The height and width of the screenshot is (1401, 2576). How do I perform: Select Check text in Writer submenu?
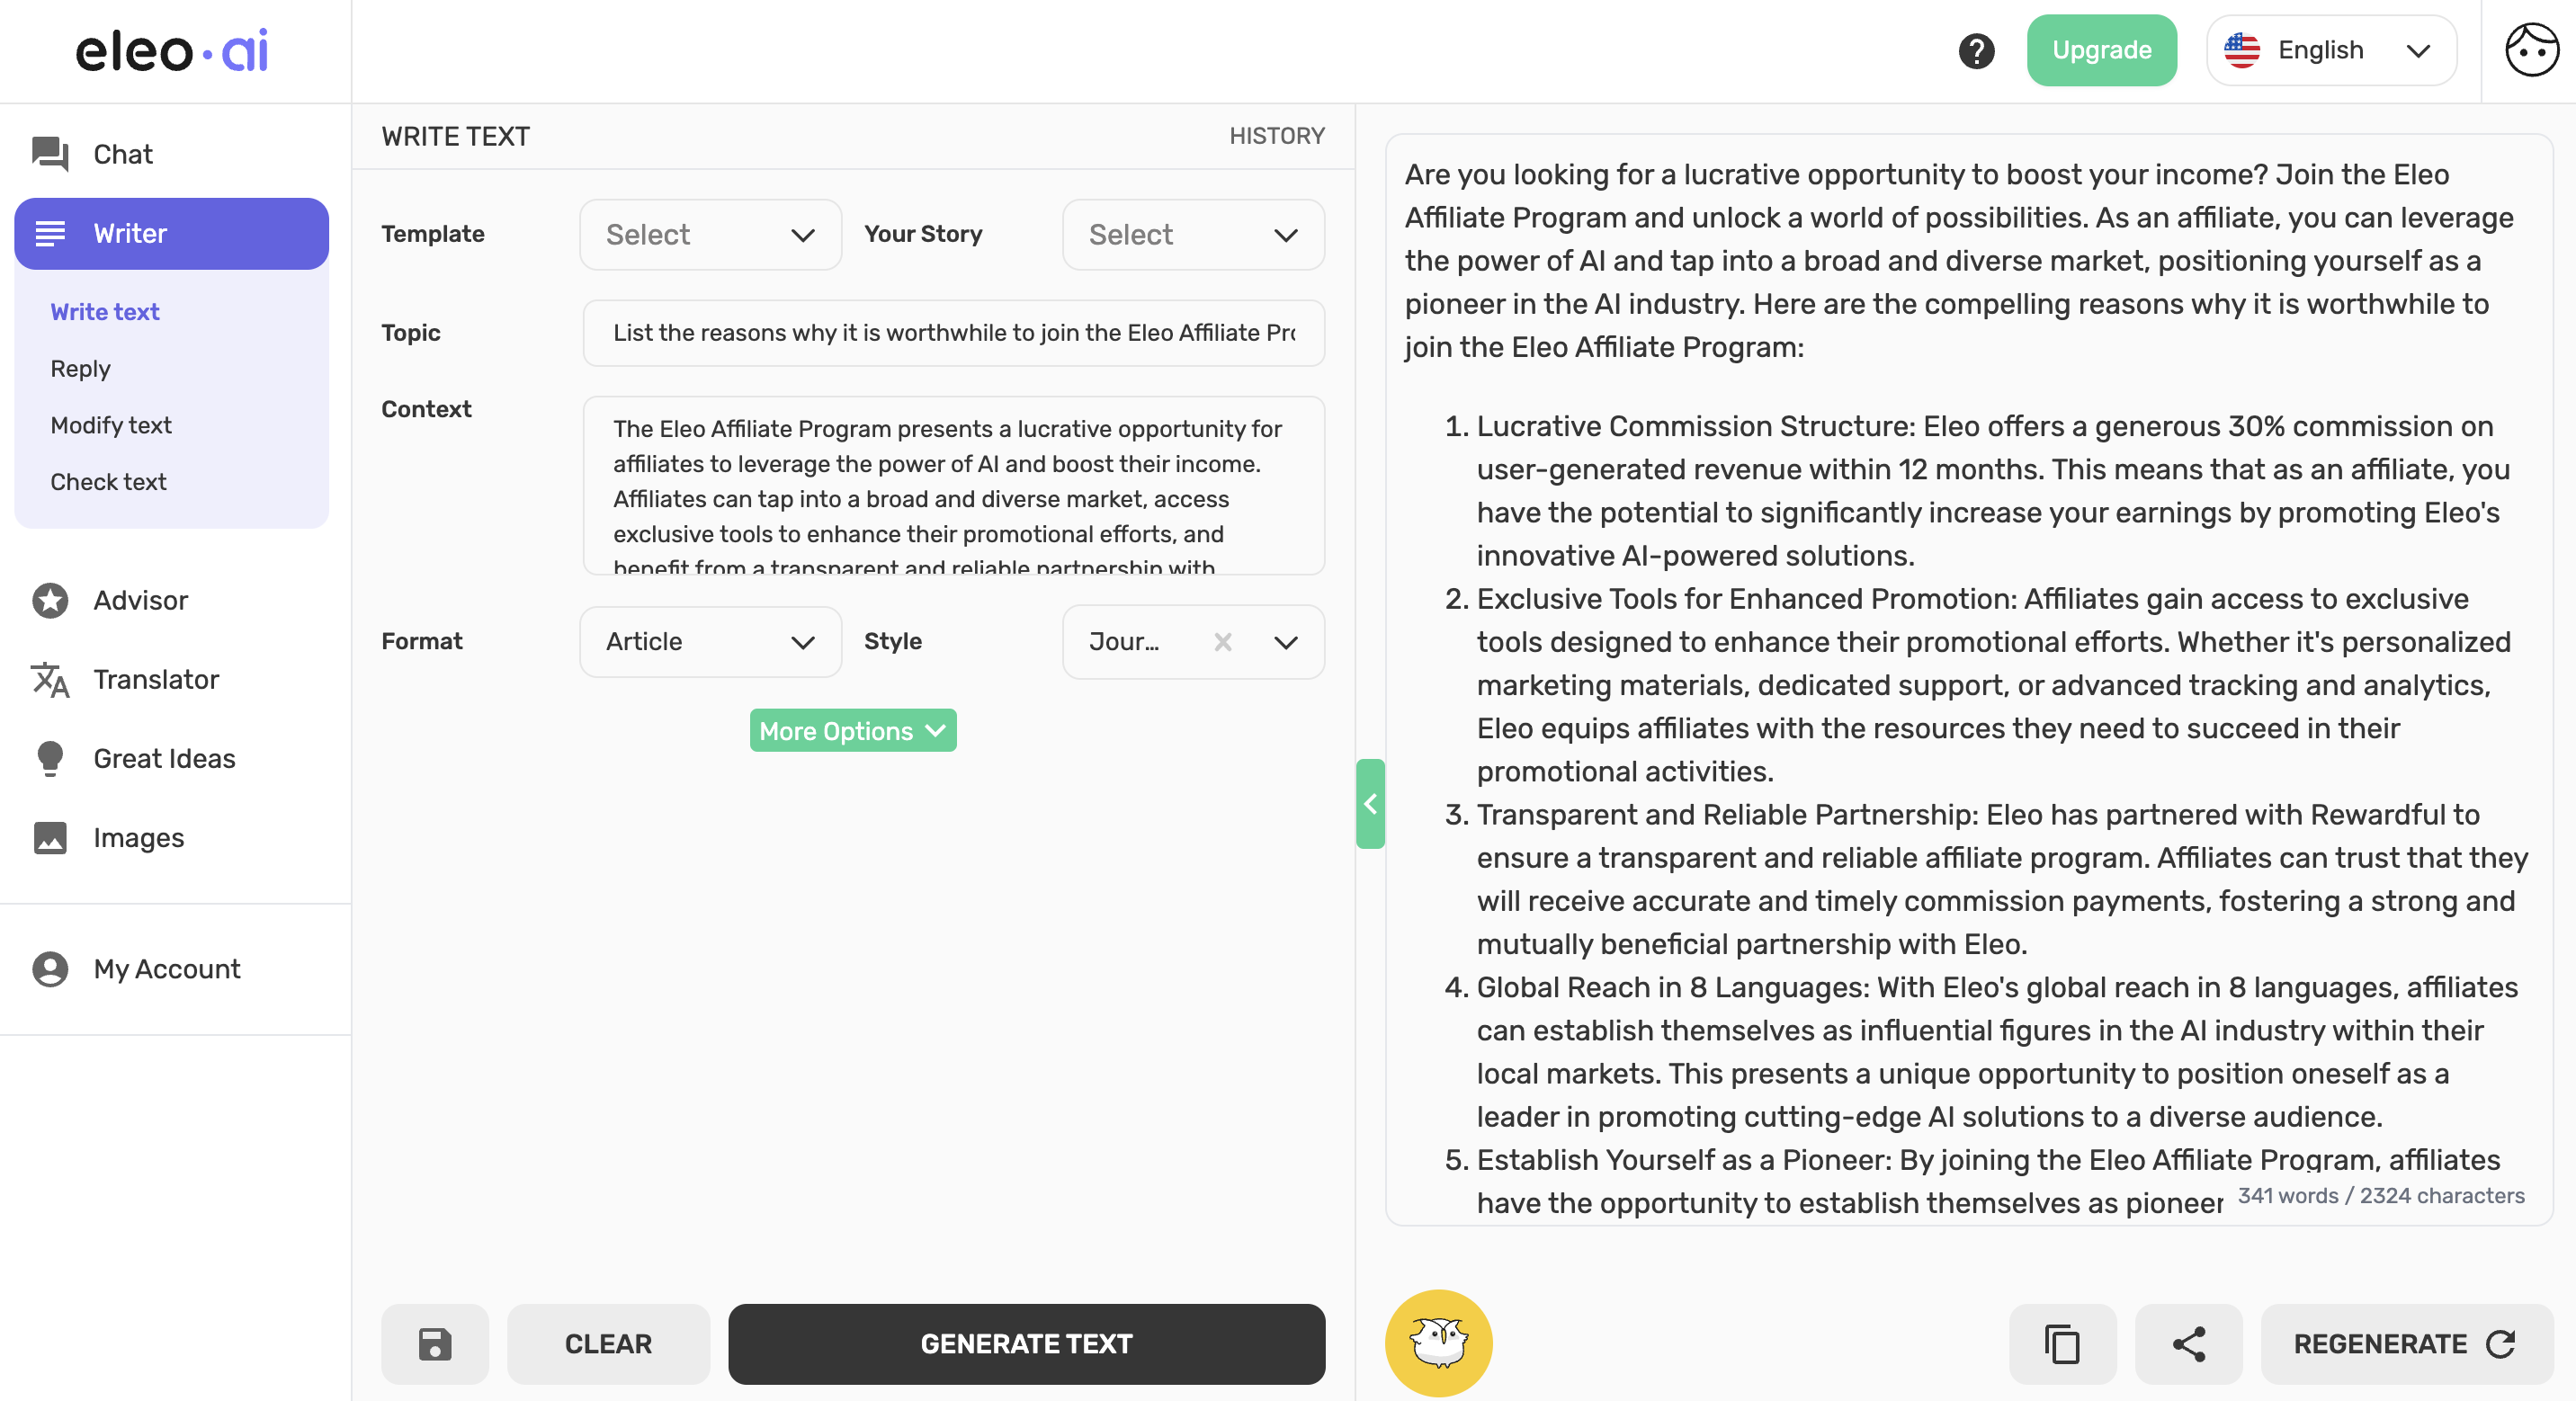tap(108, 481)
